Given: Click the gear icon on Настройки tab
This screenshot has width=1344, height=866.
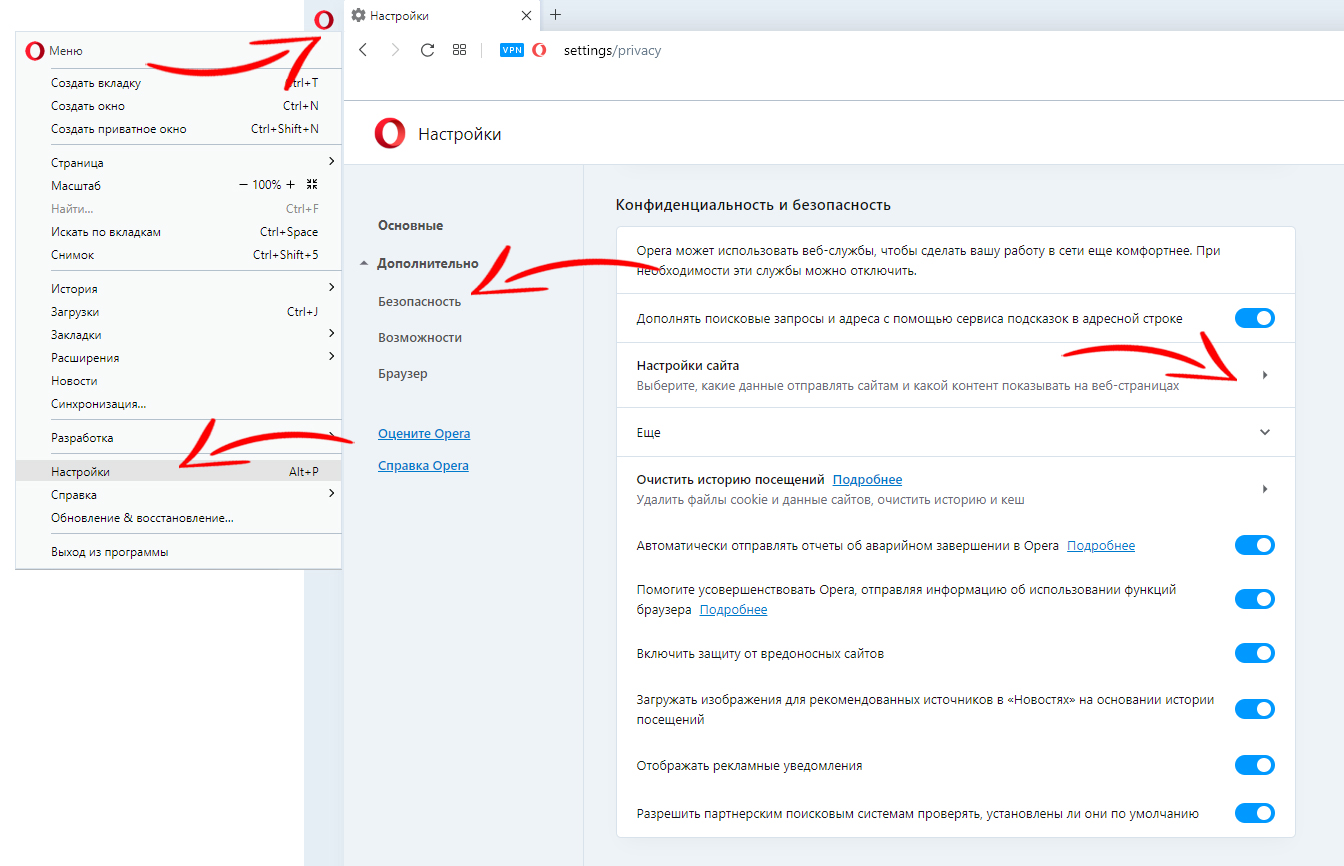Looking at the screenshot, I should (x=359, y=16).
